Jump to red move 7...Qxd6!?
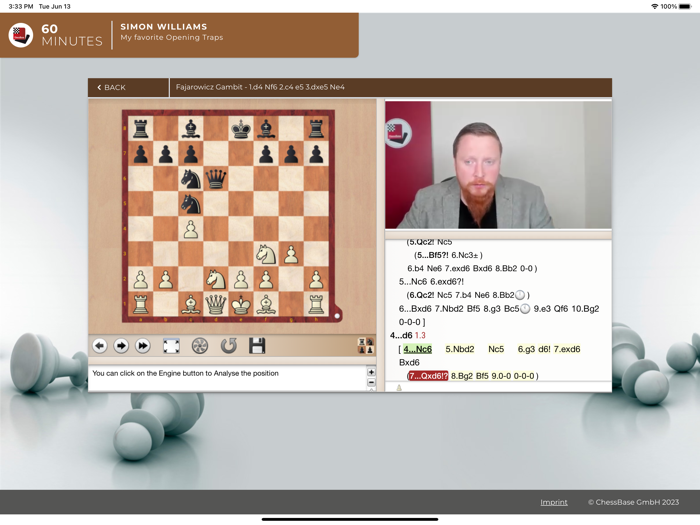 428,376
